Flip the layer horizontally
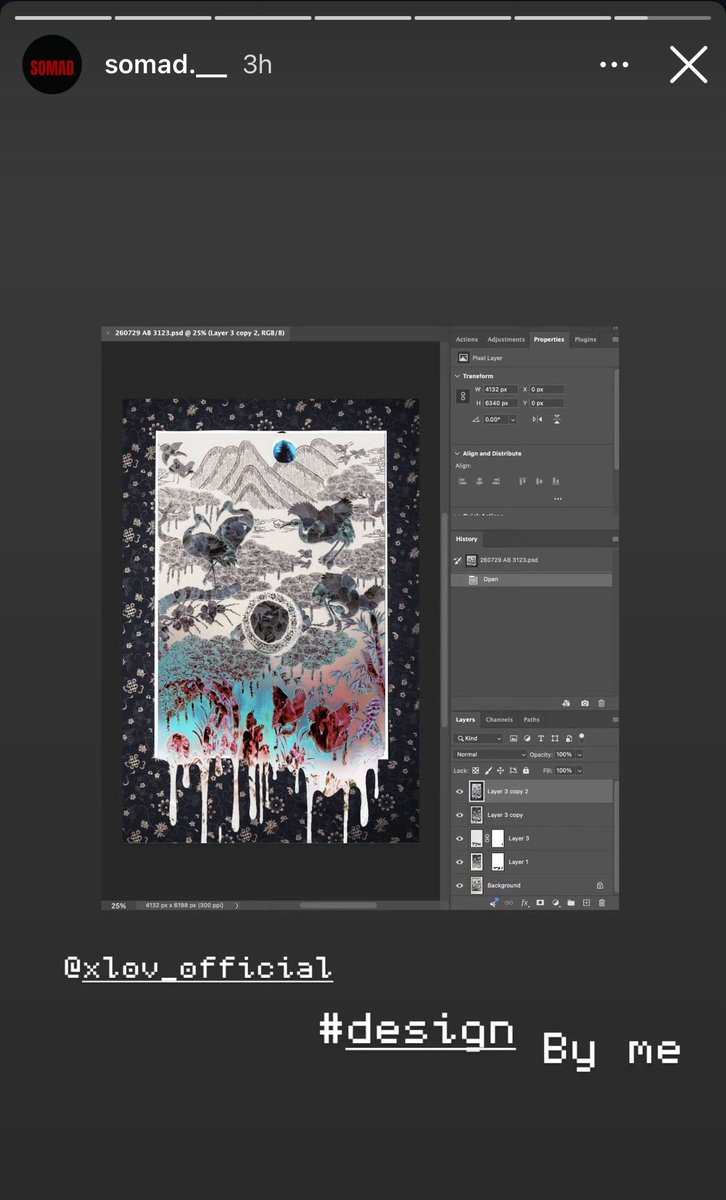726x1200 pixels. [537, 419]
